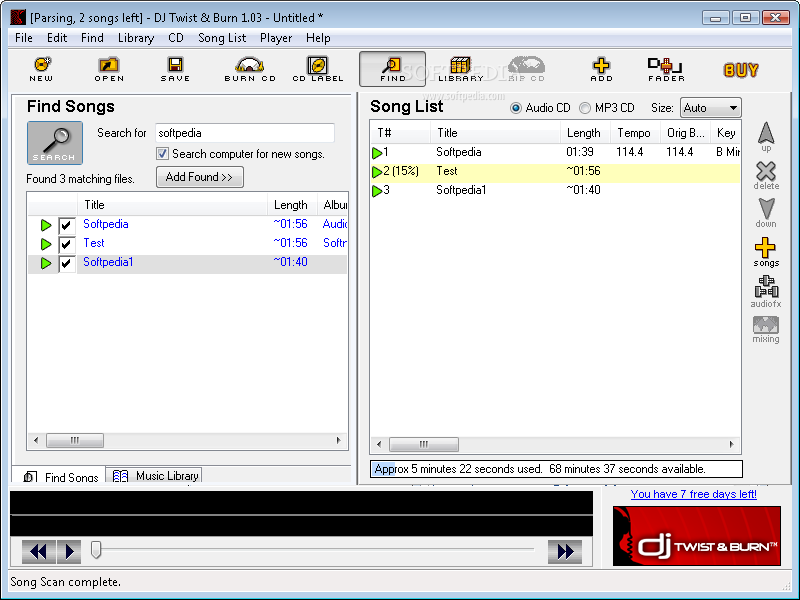The image size is (800, 600).
Task: Switch to the Find Songs tab
Action: tap(60, 476)
